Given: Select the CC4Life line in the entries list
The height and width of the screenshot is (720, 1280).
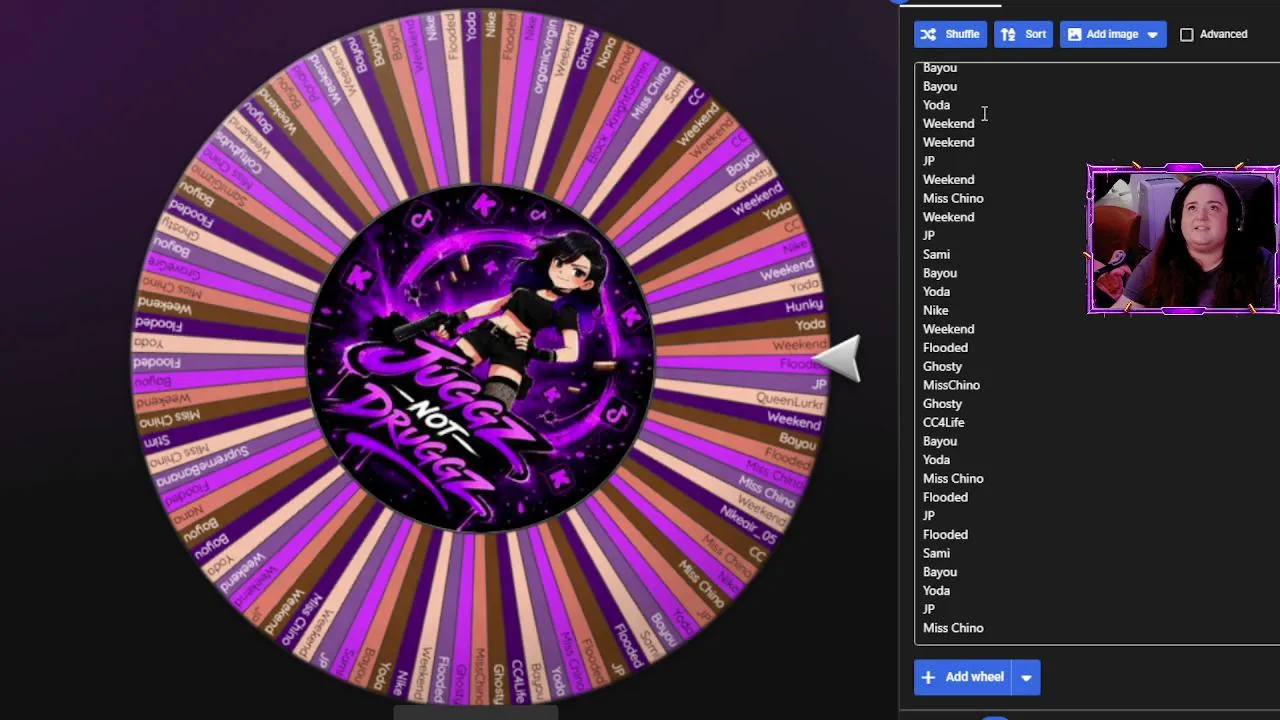Looking at the screenshot, I should [x=943, y=422].
